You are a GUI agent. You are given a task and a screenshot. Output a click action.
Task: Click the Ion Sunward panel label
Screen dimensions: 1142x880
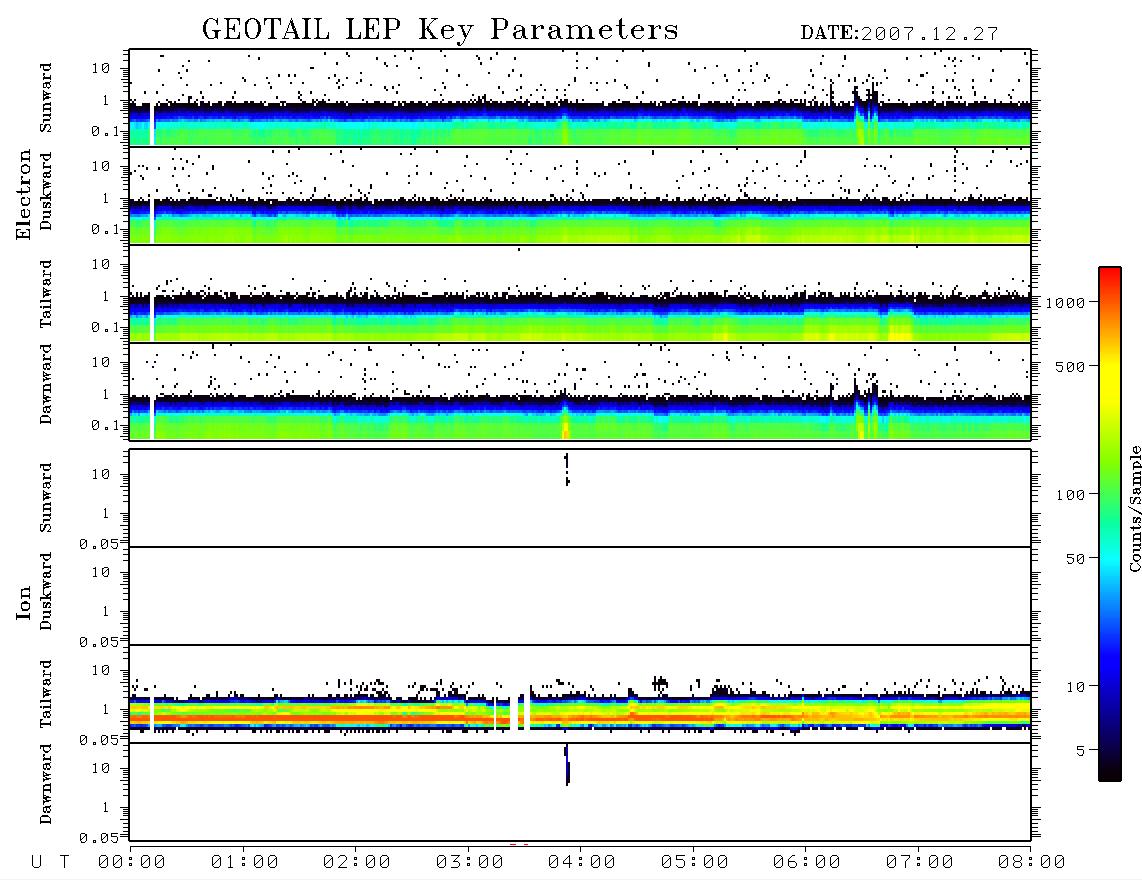[46, 498]
